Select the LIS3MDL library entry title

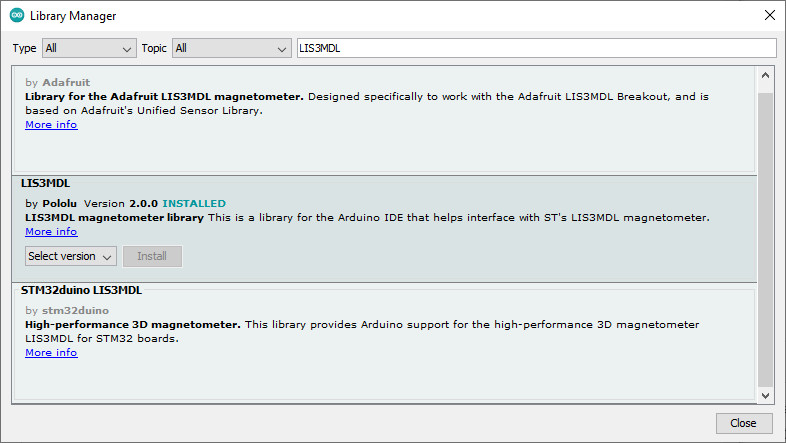(45, 183)
